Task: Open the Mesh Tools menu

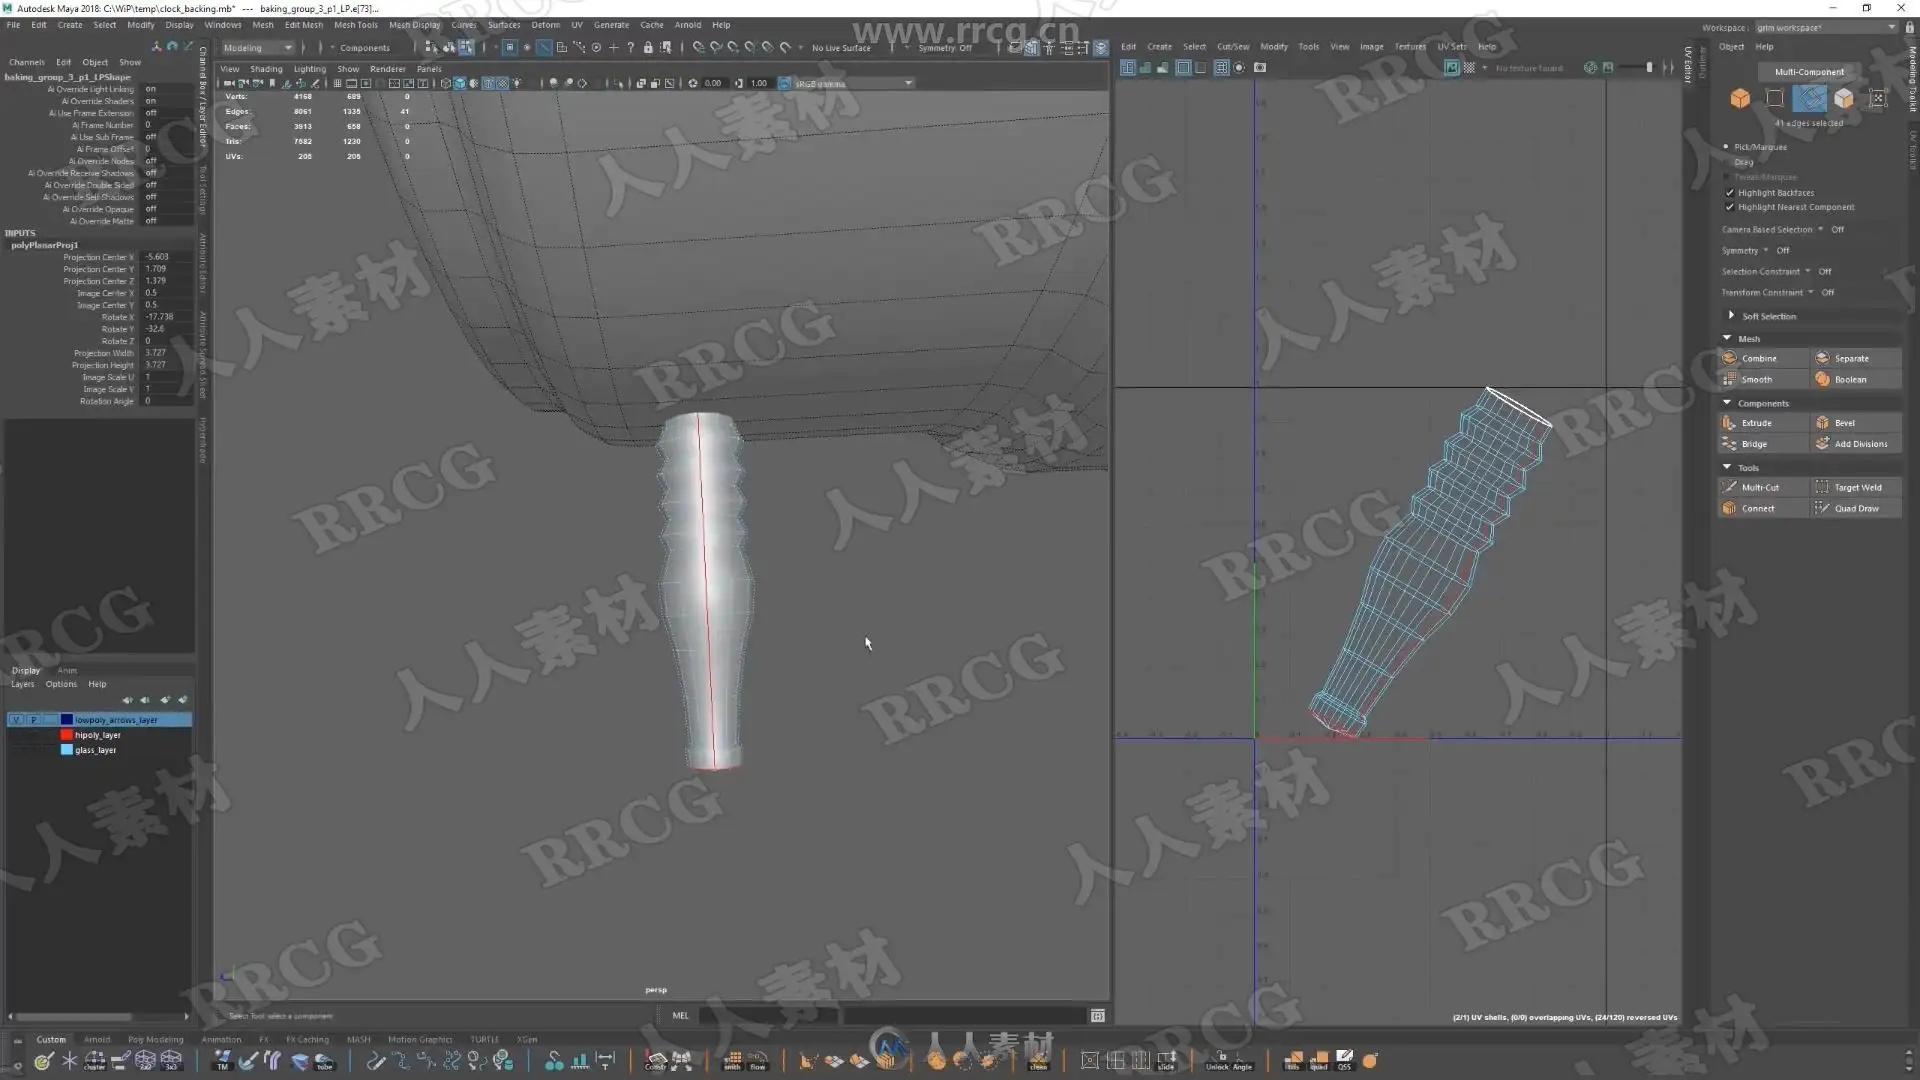Action: click(355, 25)
